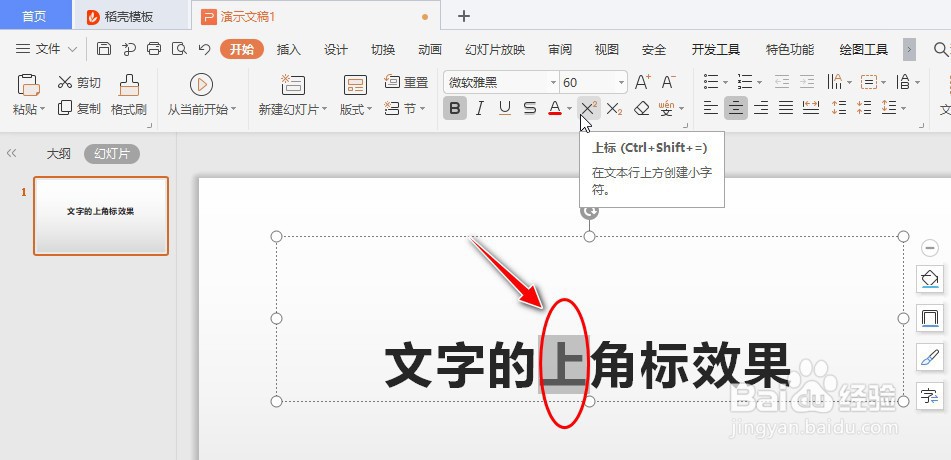Expand more ribbon tabs chevron
The width and height of the screenshot is (951, 460).
pyautogui.click(x=909, y=49)
